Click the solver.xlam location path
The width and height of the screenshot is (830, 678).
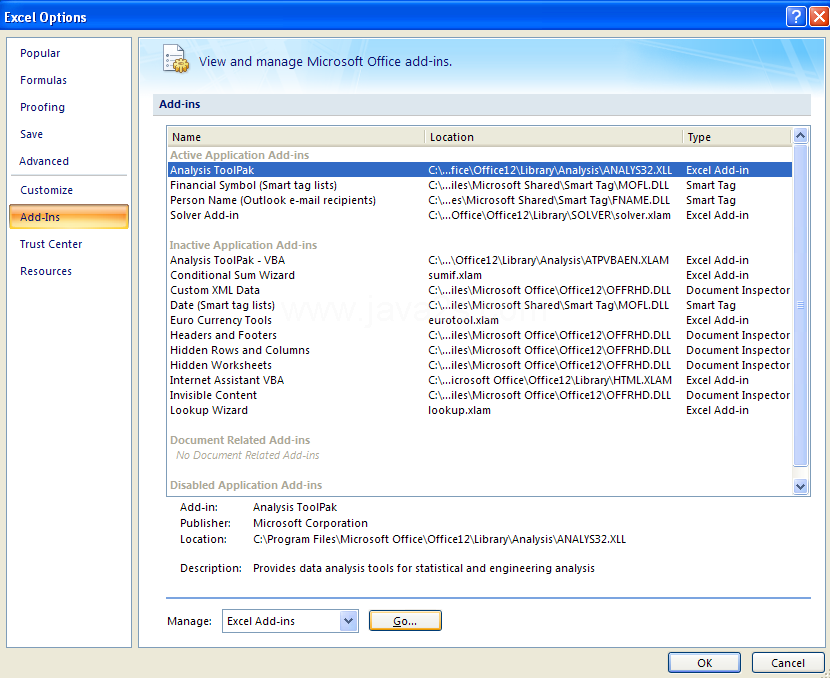[x=549, y=215]
